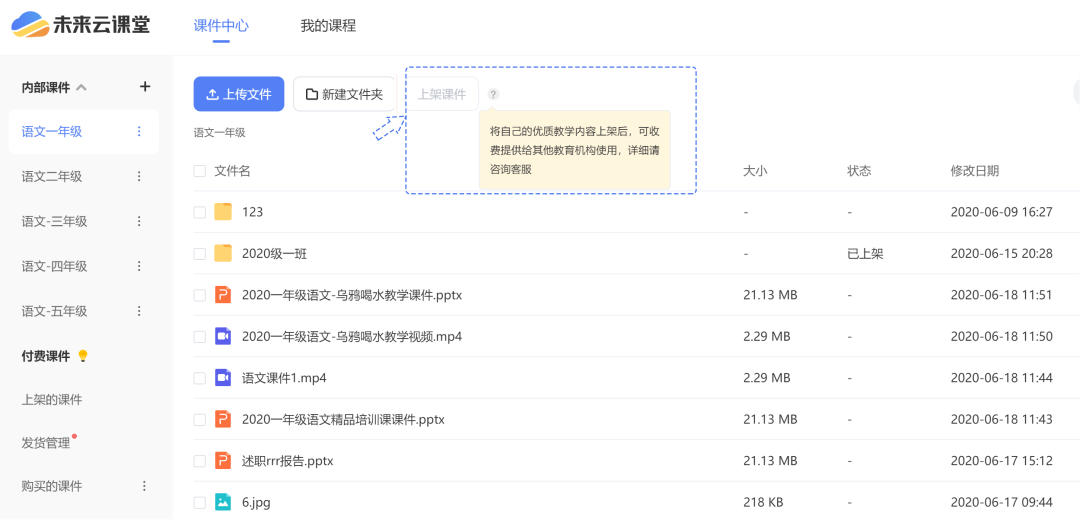Click the question mark help icon
The image size is (1080, 520).
point(493,94)
